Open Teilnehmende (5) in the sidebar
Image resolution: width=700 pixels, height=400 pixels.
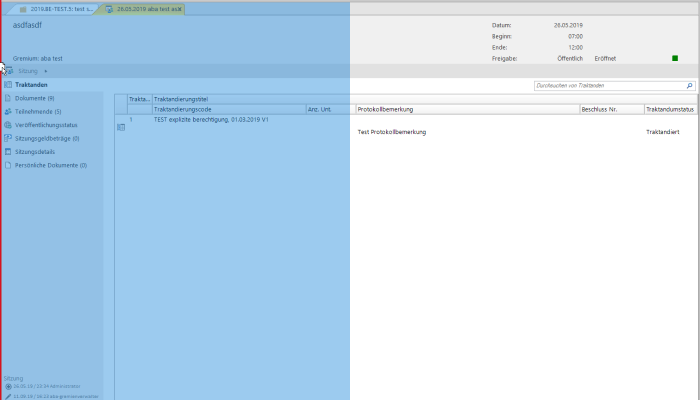coord(38,111)
